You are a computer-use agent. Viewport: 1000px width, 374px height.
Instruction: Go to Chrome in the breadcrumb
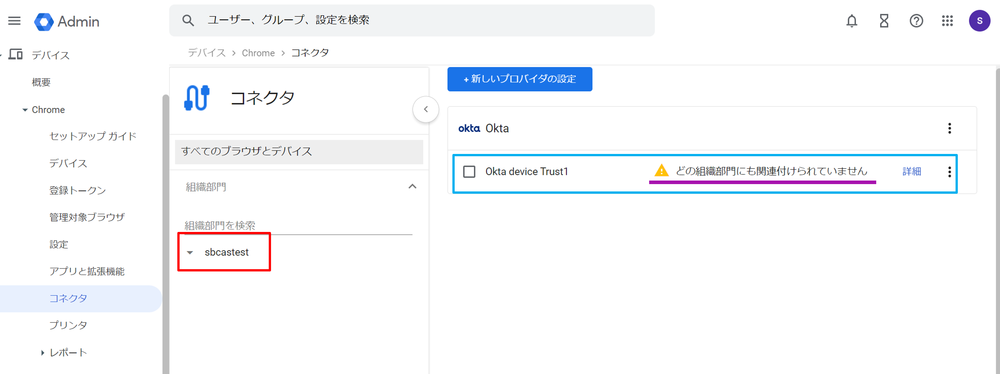[x=258, y=53]
